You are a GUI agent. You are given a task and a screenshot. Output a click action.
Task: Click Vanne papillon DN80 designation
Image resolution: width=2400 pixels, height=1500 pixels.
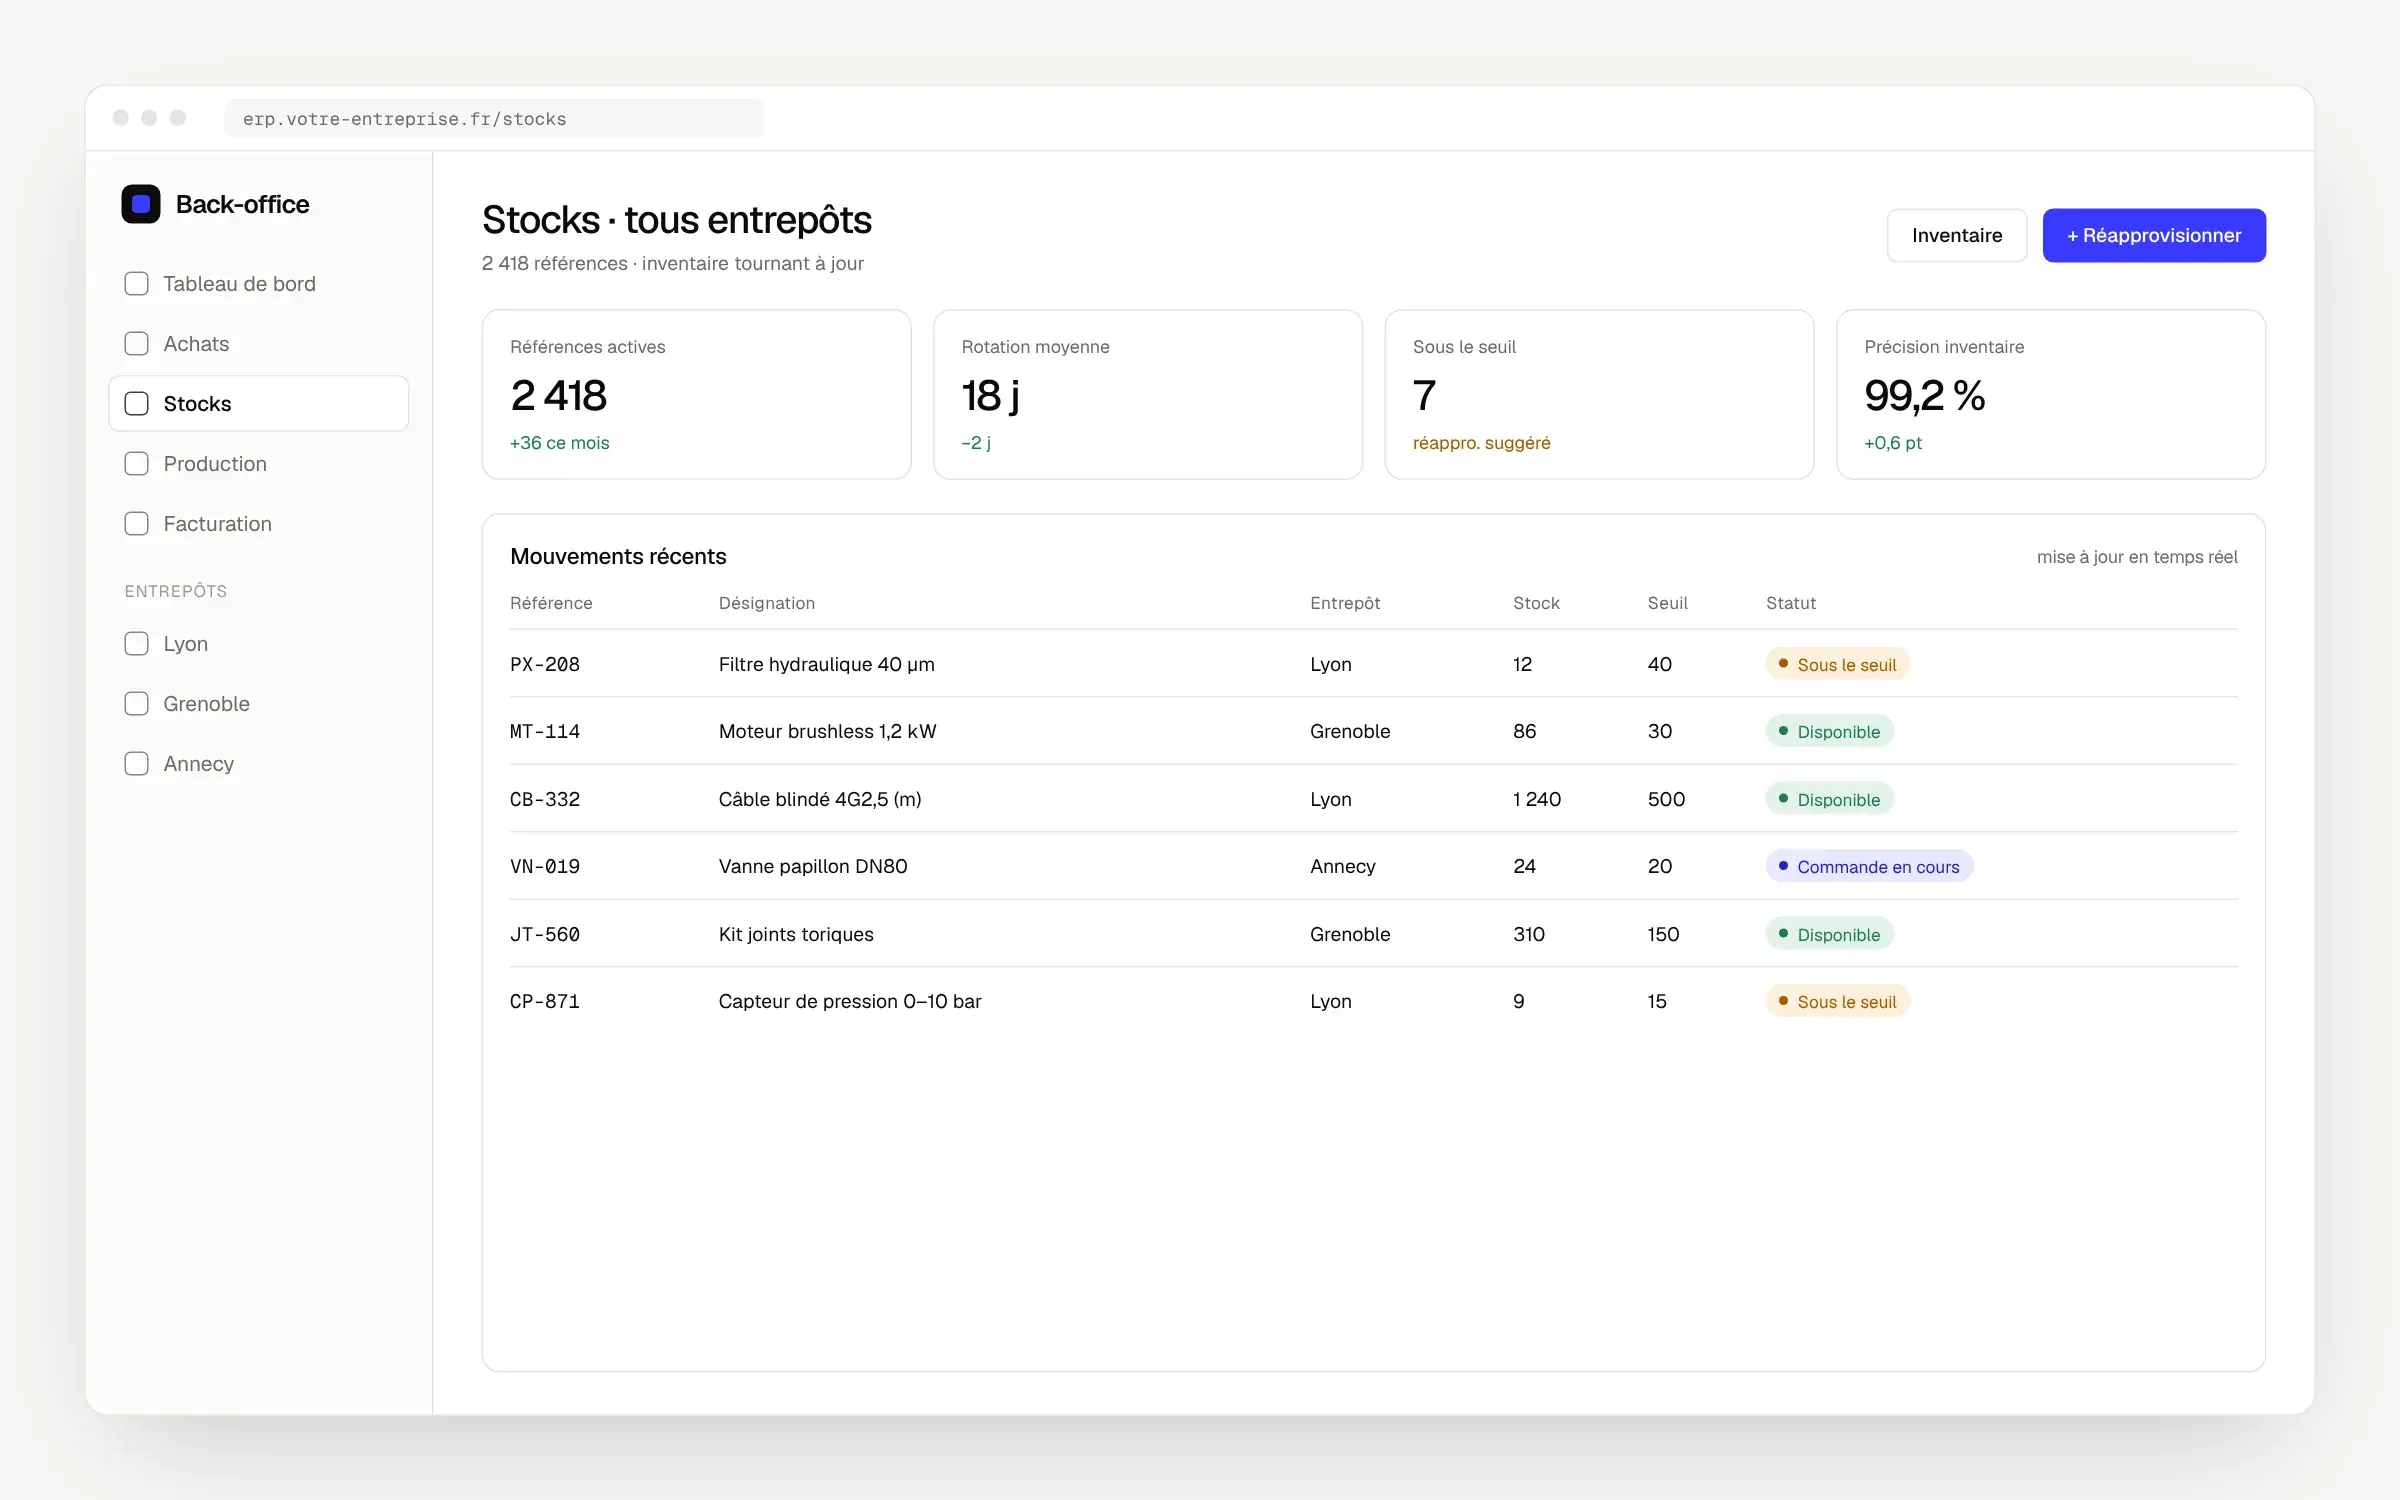pos(813,866)
